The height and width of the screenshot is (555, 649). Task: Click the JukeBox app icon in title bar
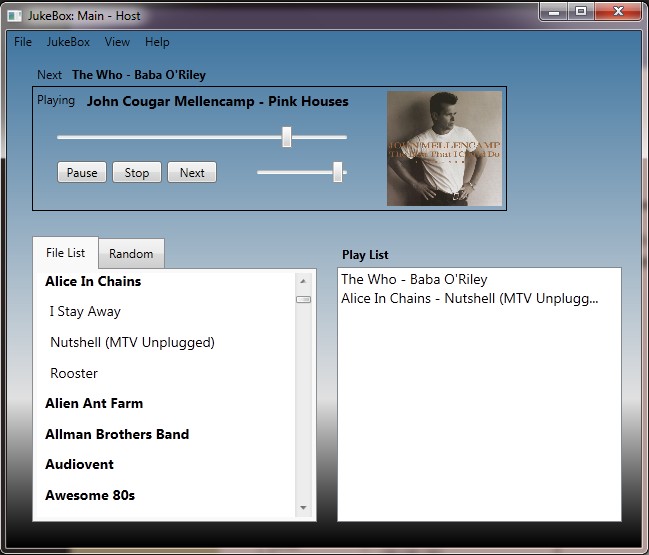pos(15,16)
